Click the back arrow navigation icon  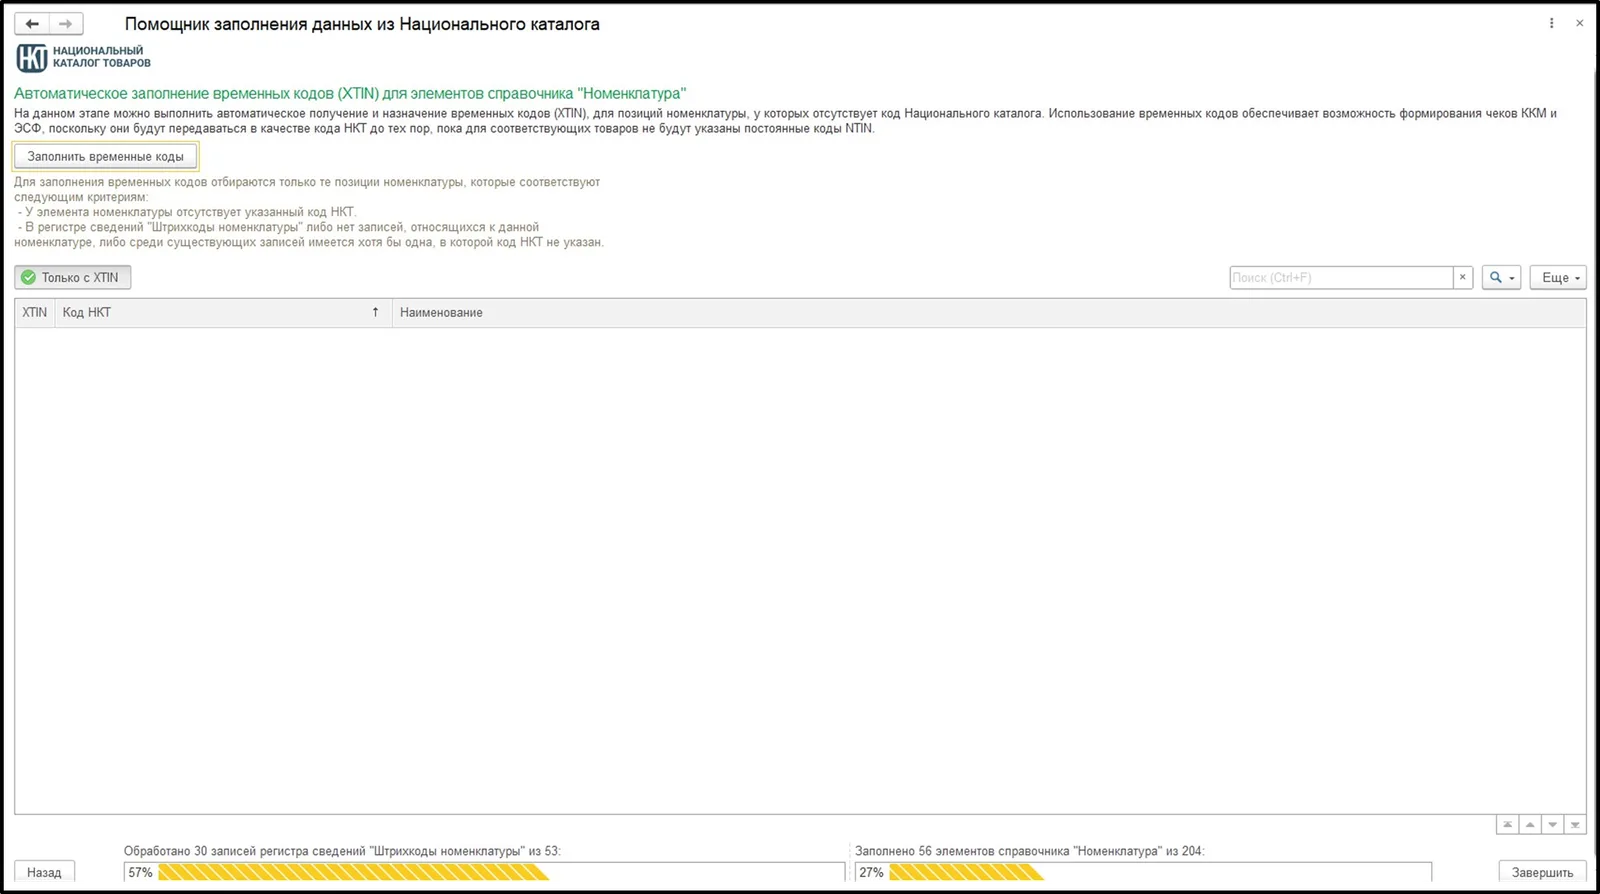(32, 24)
